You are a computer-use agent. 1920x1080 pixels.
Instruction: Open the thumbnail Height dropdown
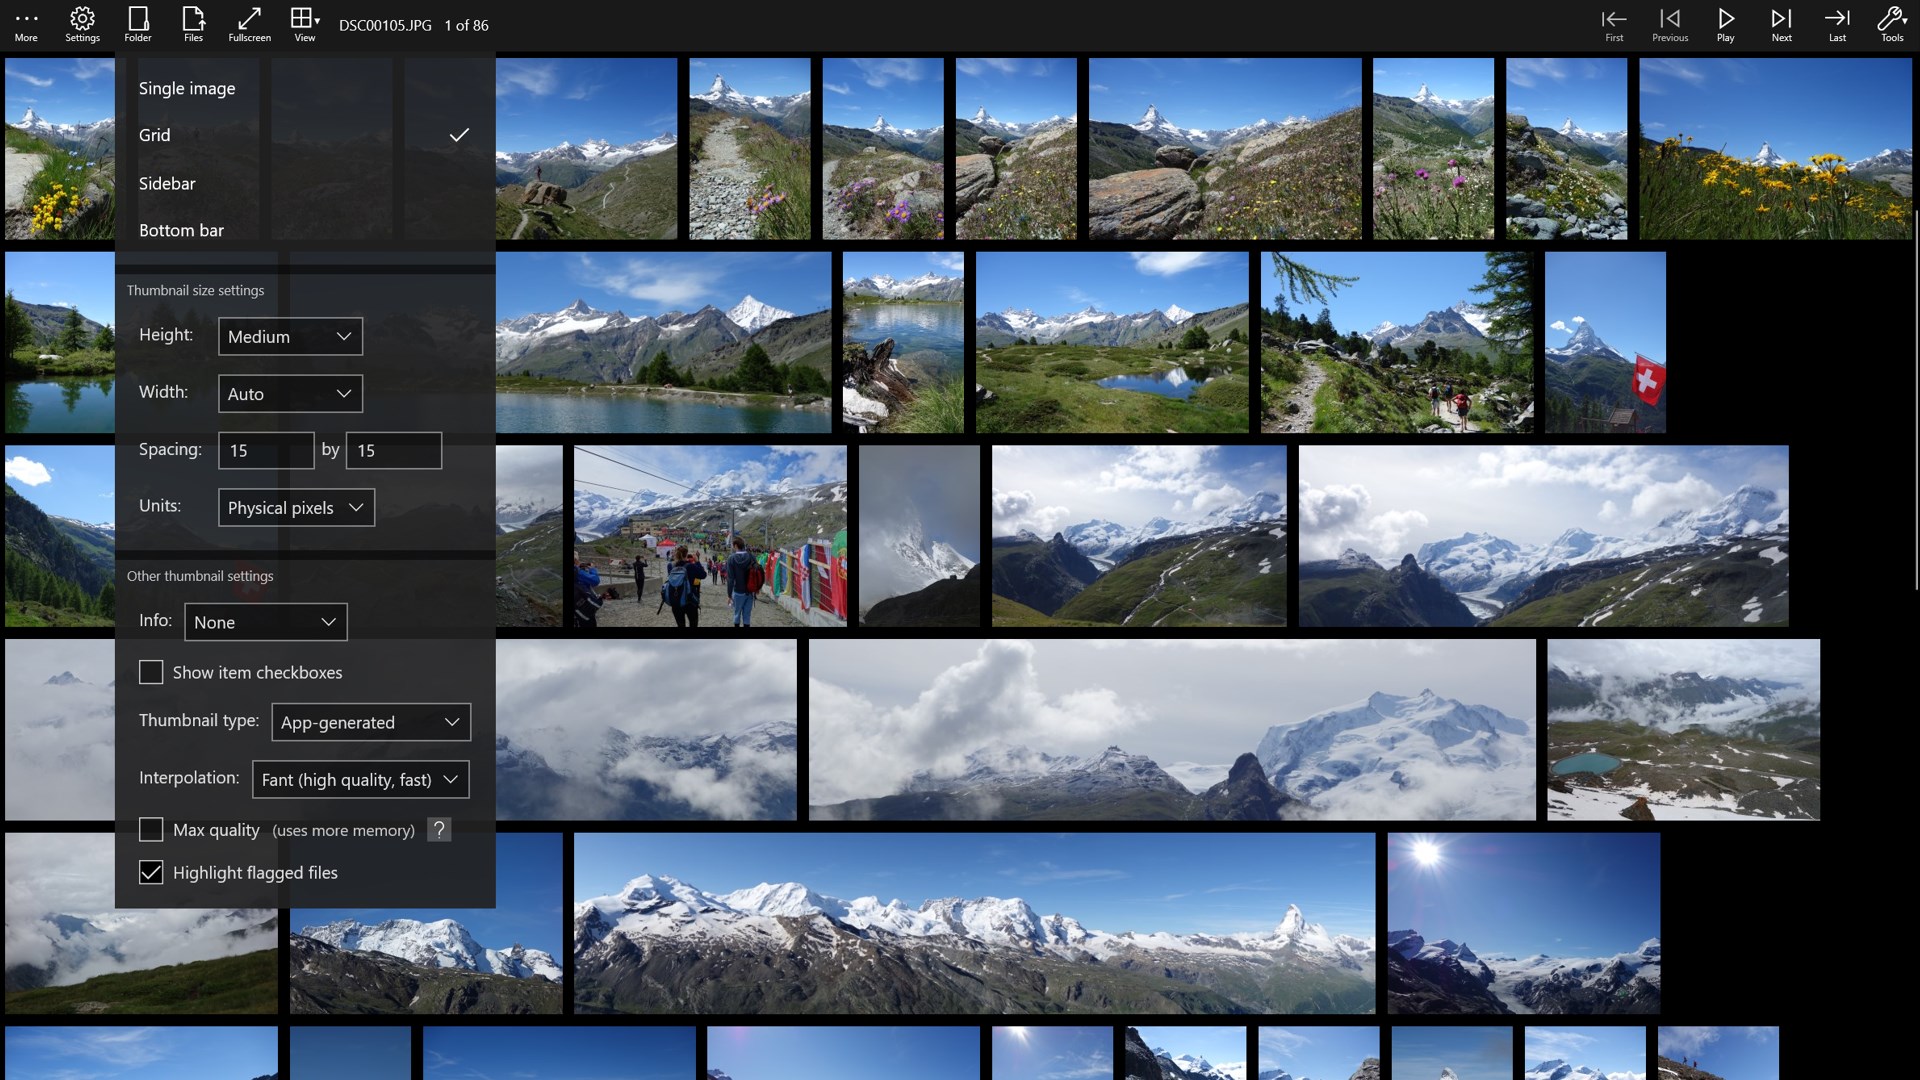click(290, 337)
